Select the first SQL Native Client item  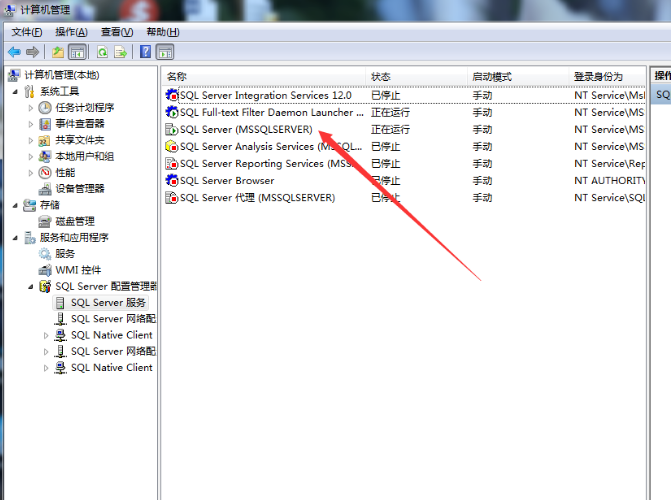112,335
